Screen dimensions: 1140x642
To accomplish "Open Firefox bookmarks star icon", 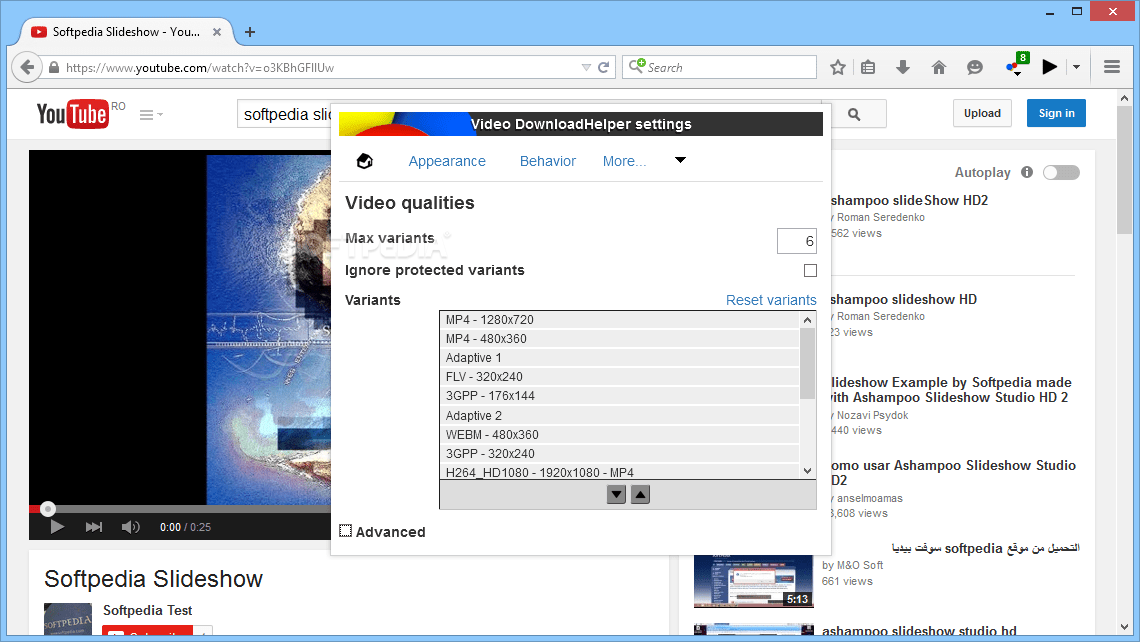I will click(838, 66).
